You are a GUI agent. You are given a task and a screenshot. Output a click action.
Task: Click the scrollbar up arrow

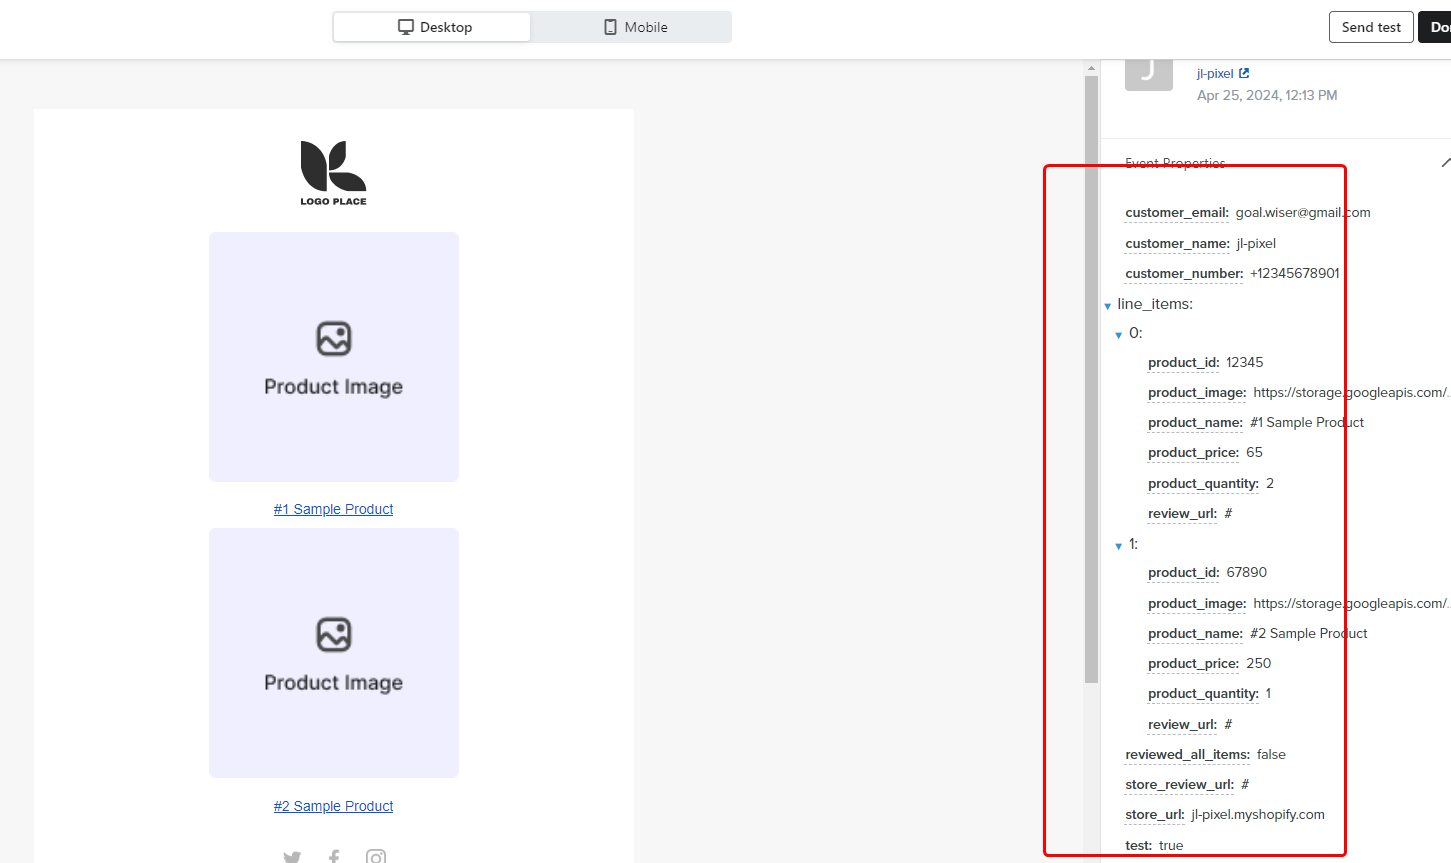point(1091,69)
